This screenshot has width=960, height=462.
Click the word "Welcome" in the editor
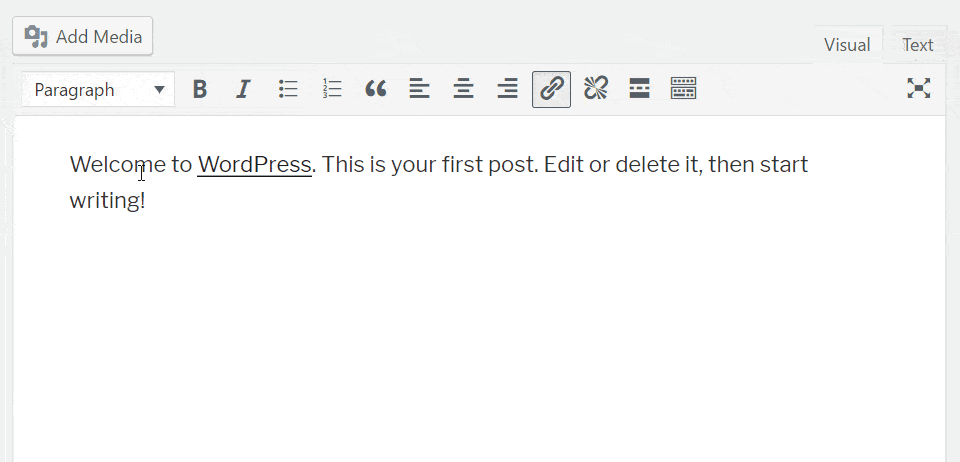tap(118, 164)
